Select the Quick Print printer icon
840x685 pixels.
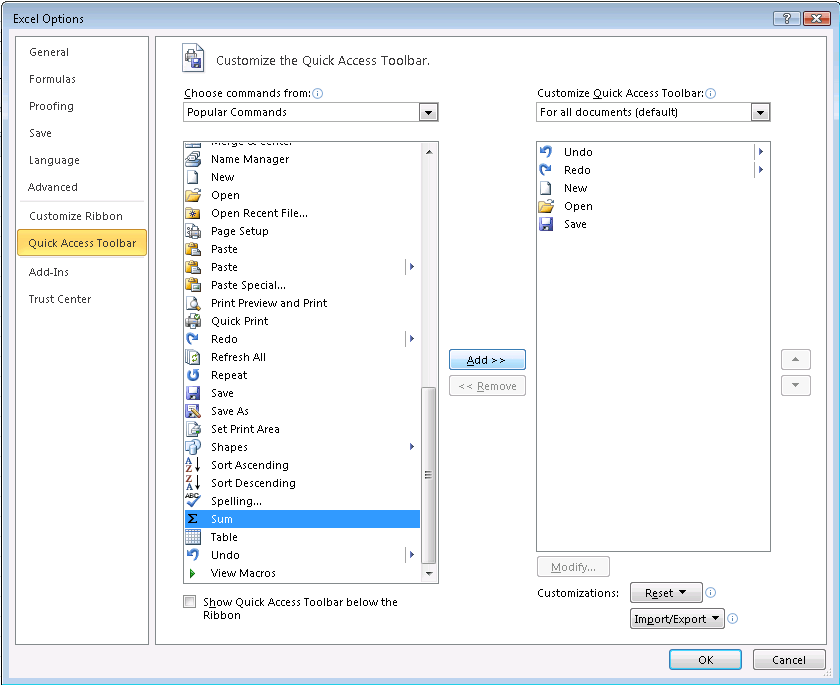193,321
